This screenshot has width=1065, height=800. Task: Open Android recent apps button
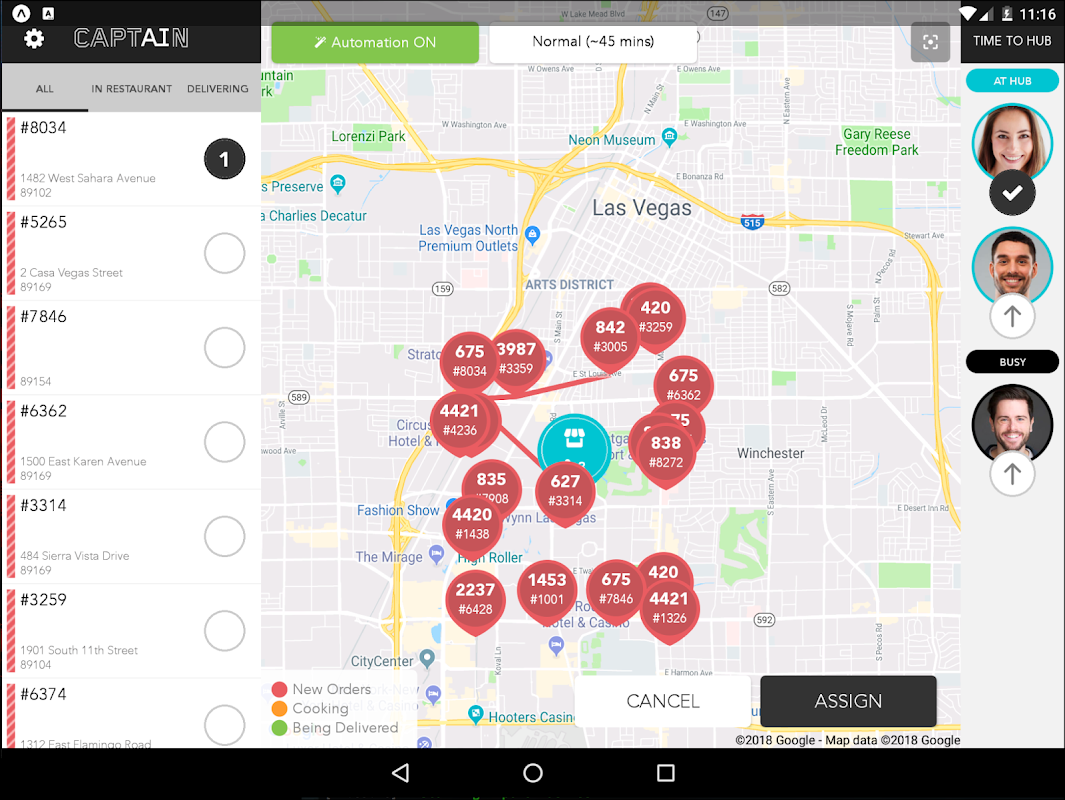[666, 772]
